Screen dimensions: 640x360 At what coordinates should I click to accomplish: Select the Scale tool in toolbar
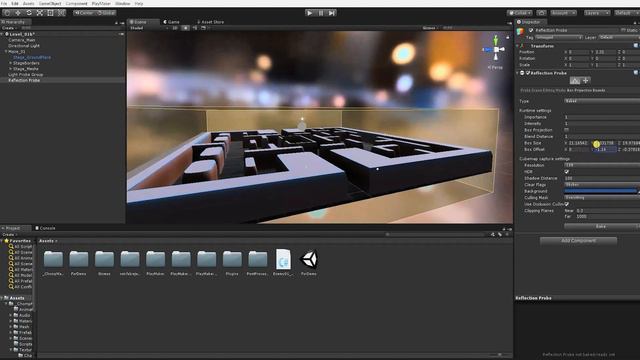40,13
